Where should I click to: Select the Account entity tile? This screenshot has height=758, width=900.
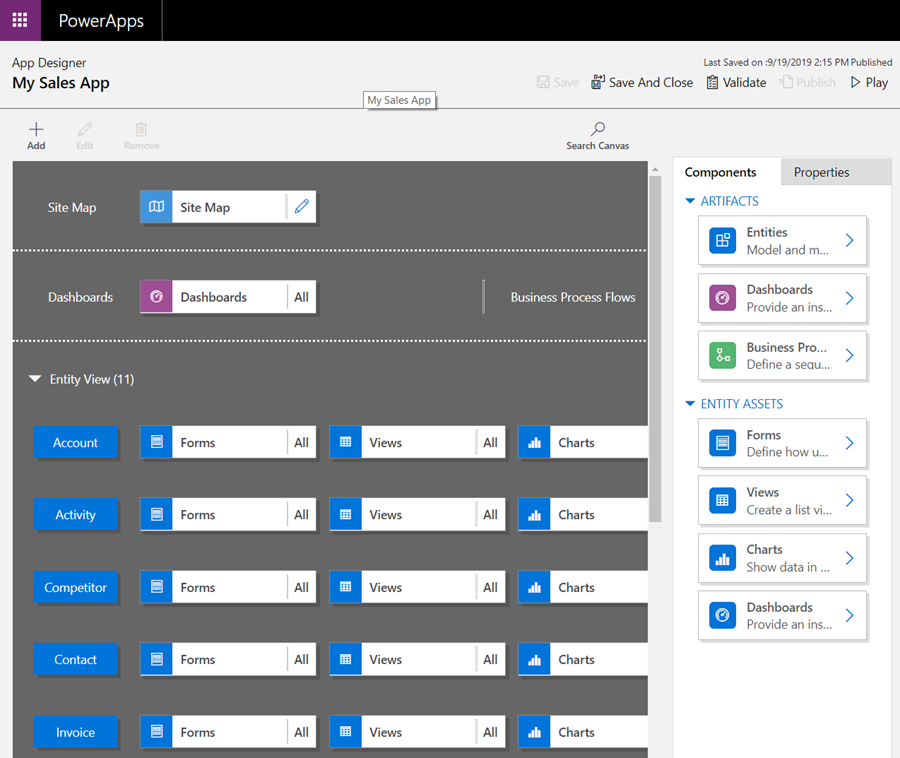point(75,442)
